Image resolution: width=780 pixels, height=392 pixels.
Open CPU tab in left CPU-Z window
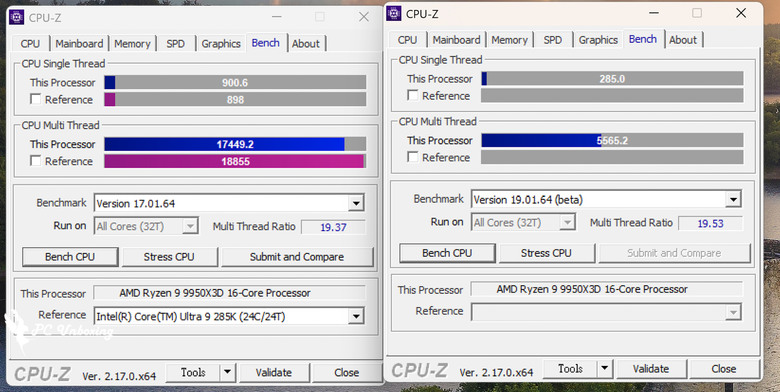[30, 44]
